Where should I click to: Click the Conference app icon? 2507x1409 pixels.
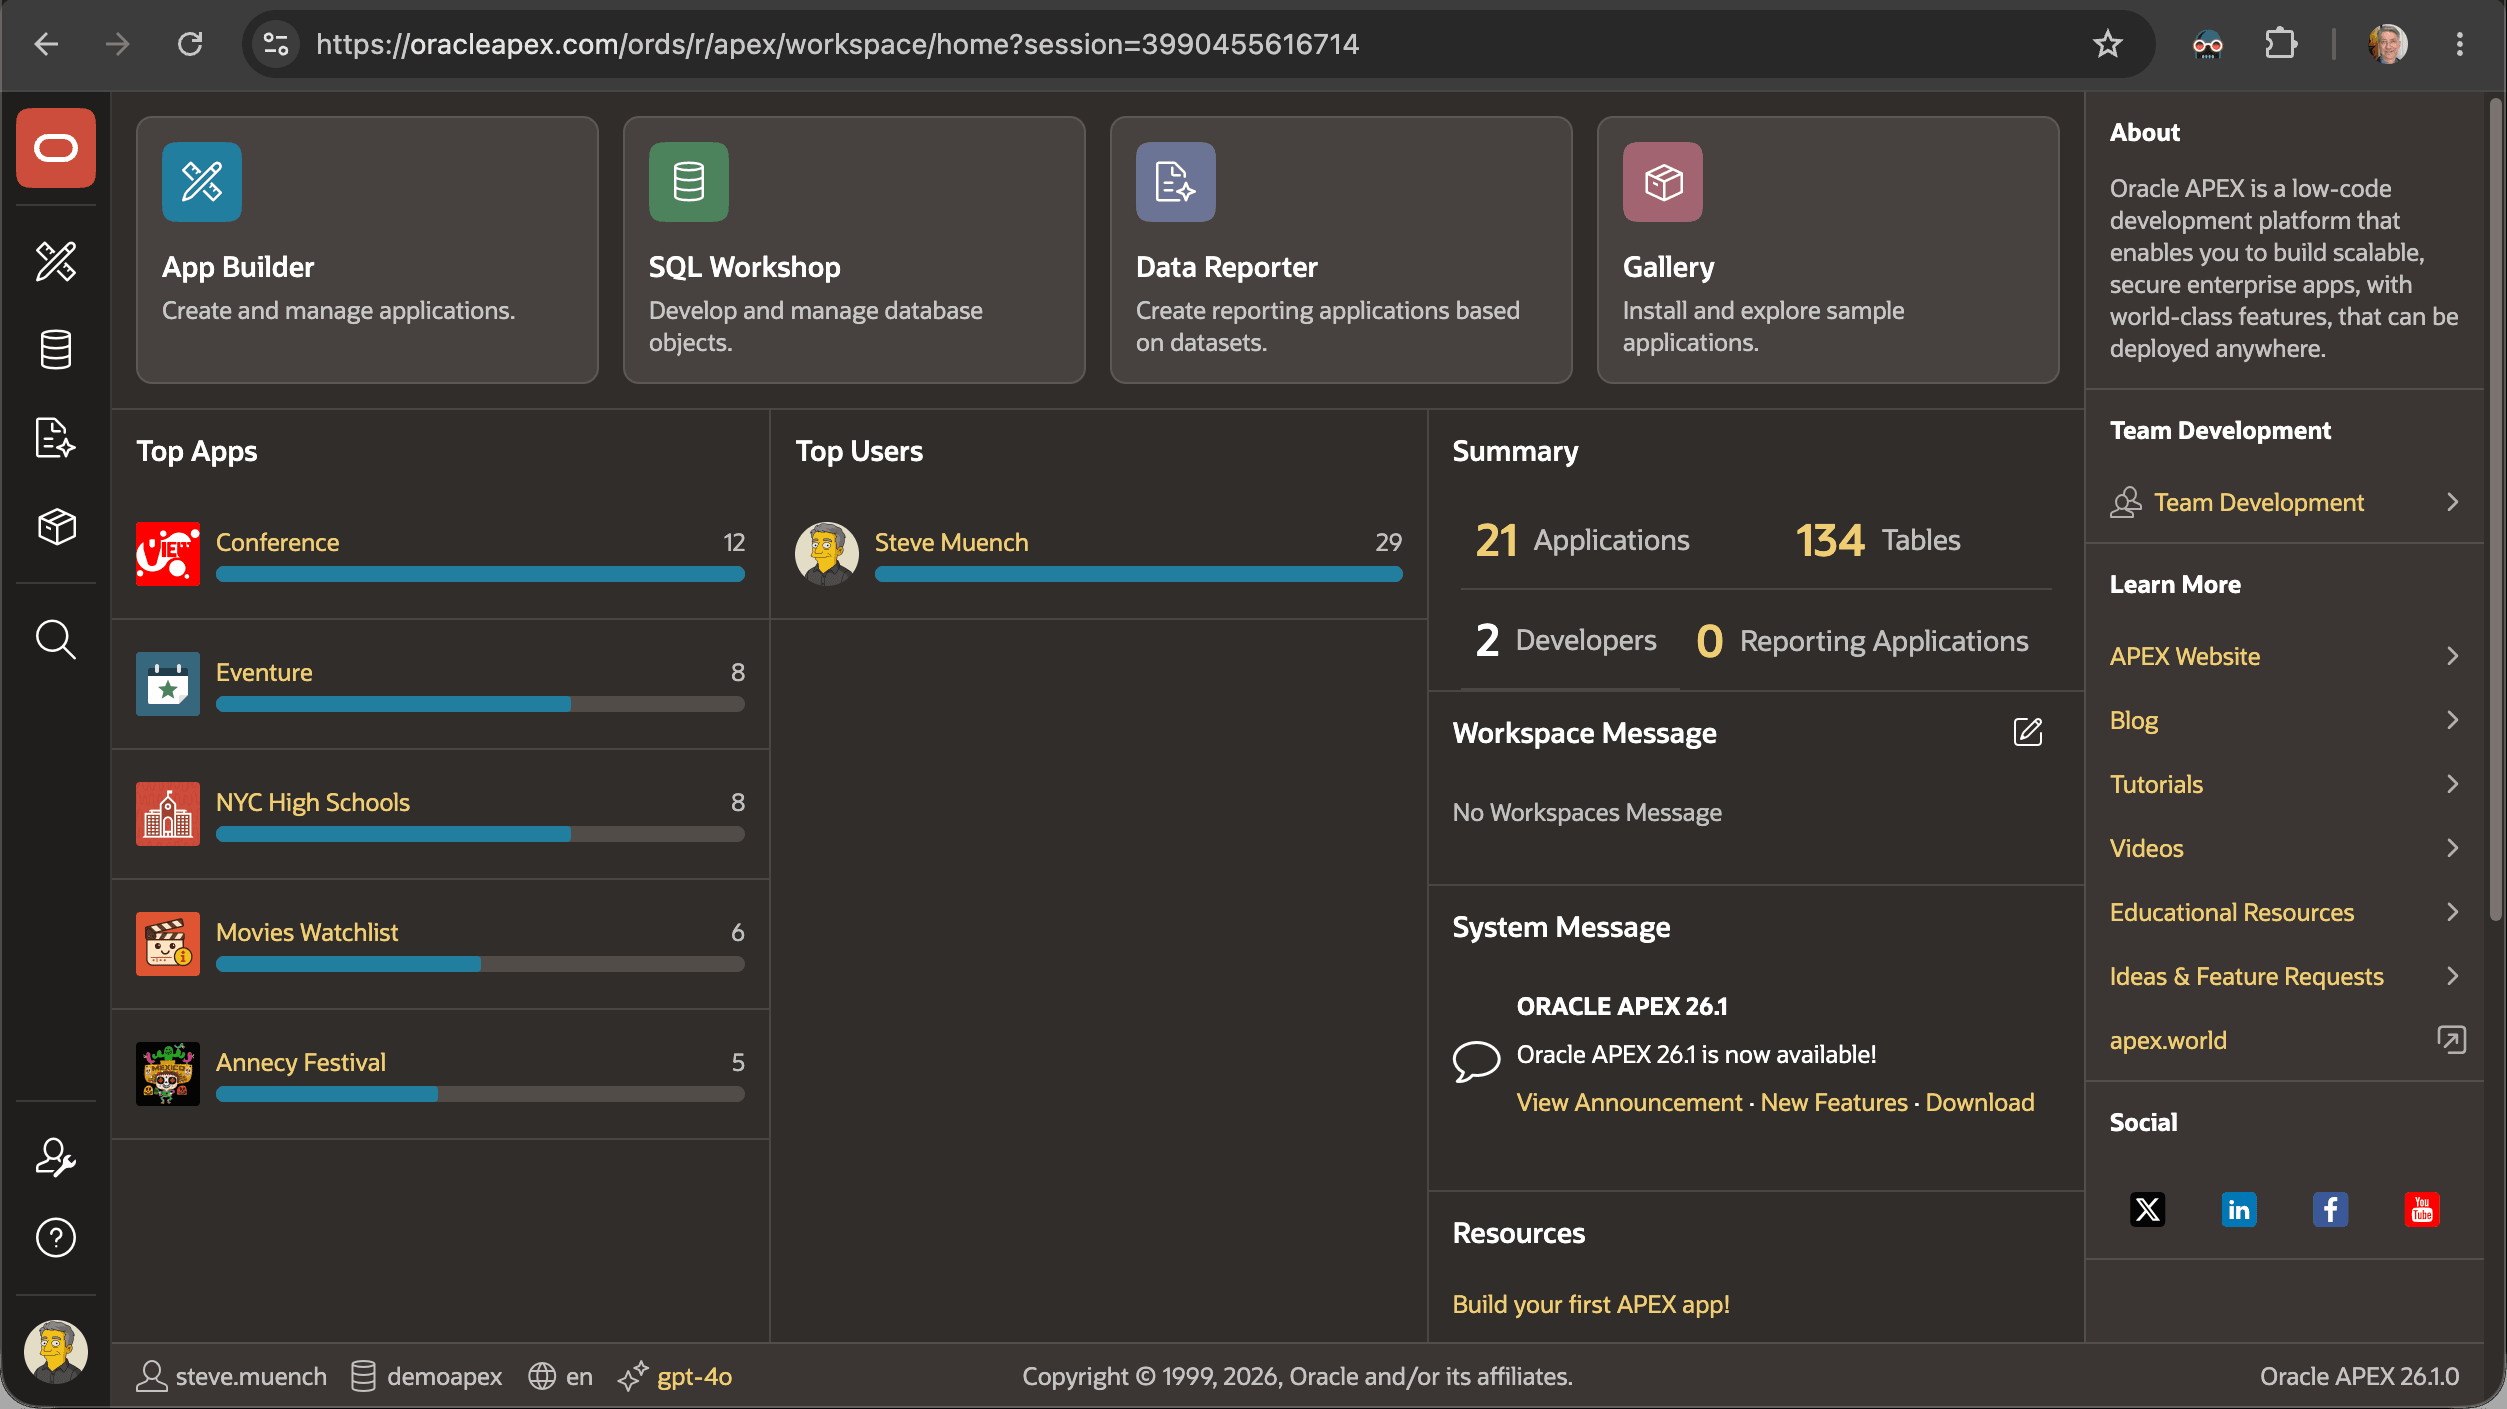tap(168, 554)
